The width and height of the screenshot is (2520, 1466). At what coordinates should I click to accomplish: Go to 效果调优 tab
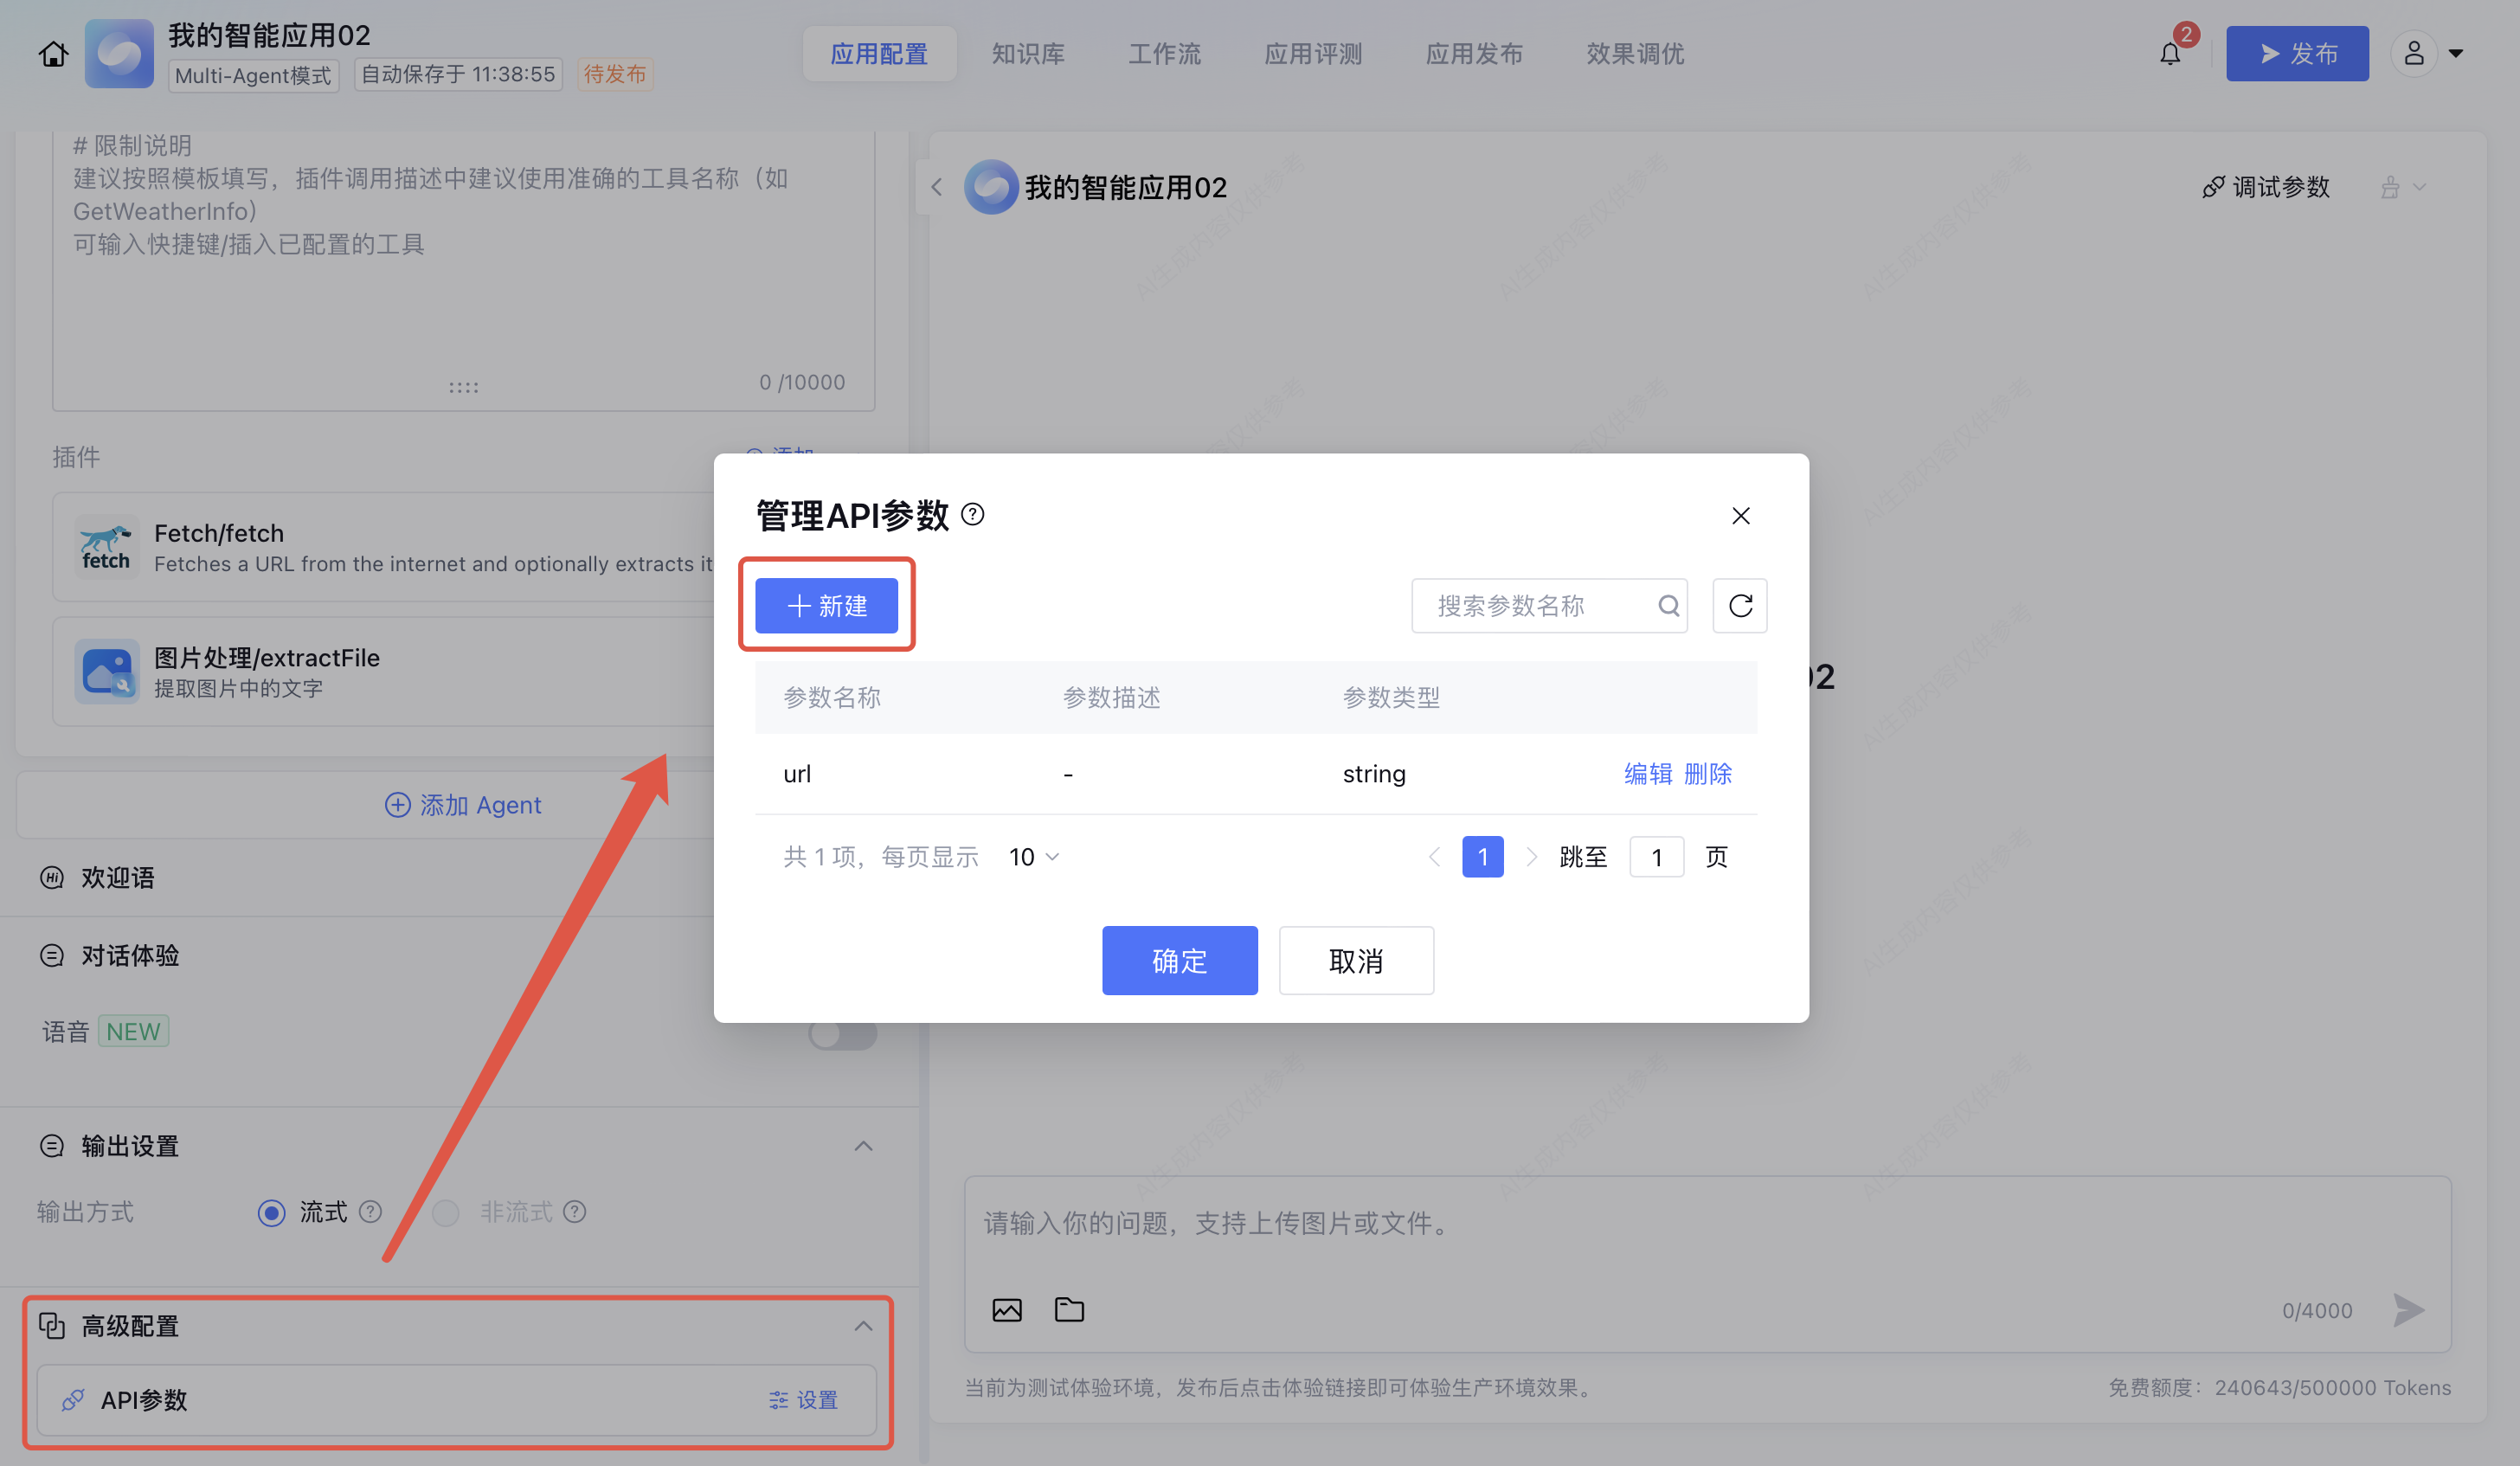(1635, 53)
